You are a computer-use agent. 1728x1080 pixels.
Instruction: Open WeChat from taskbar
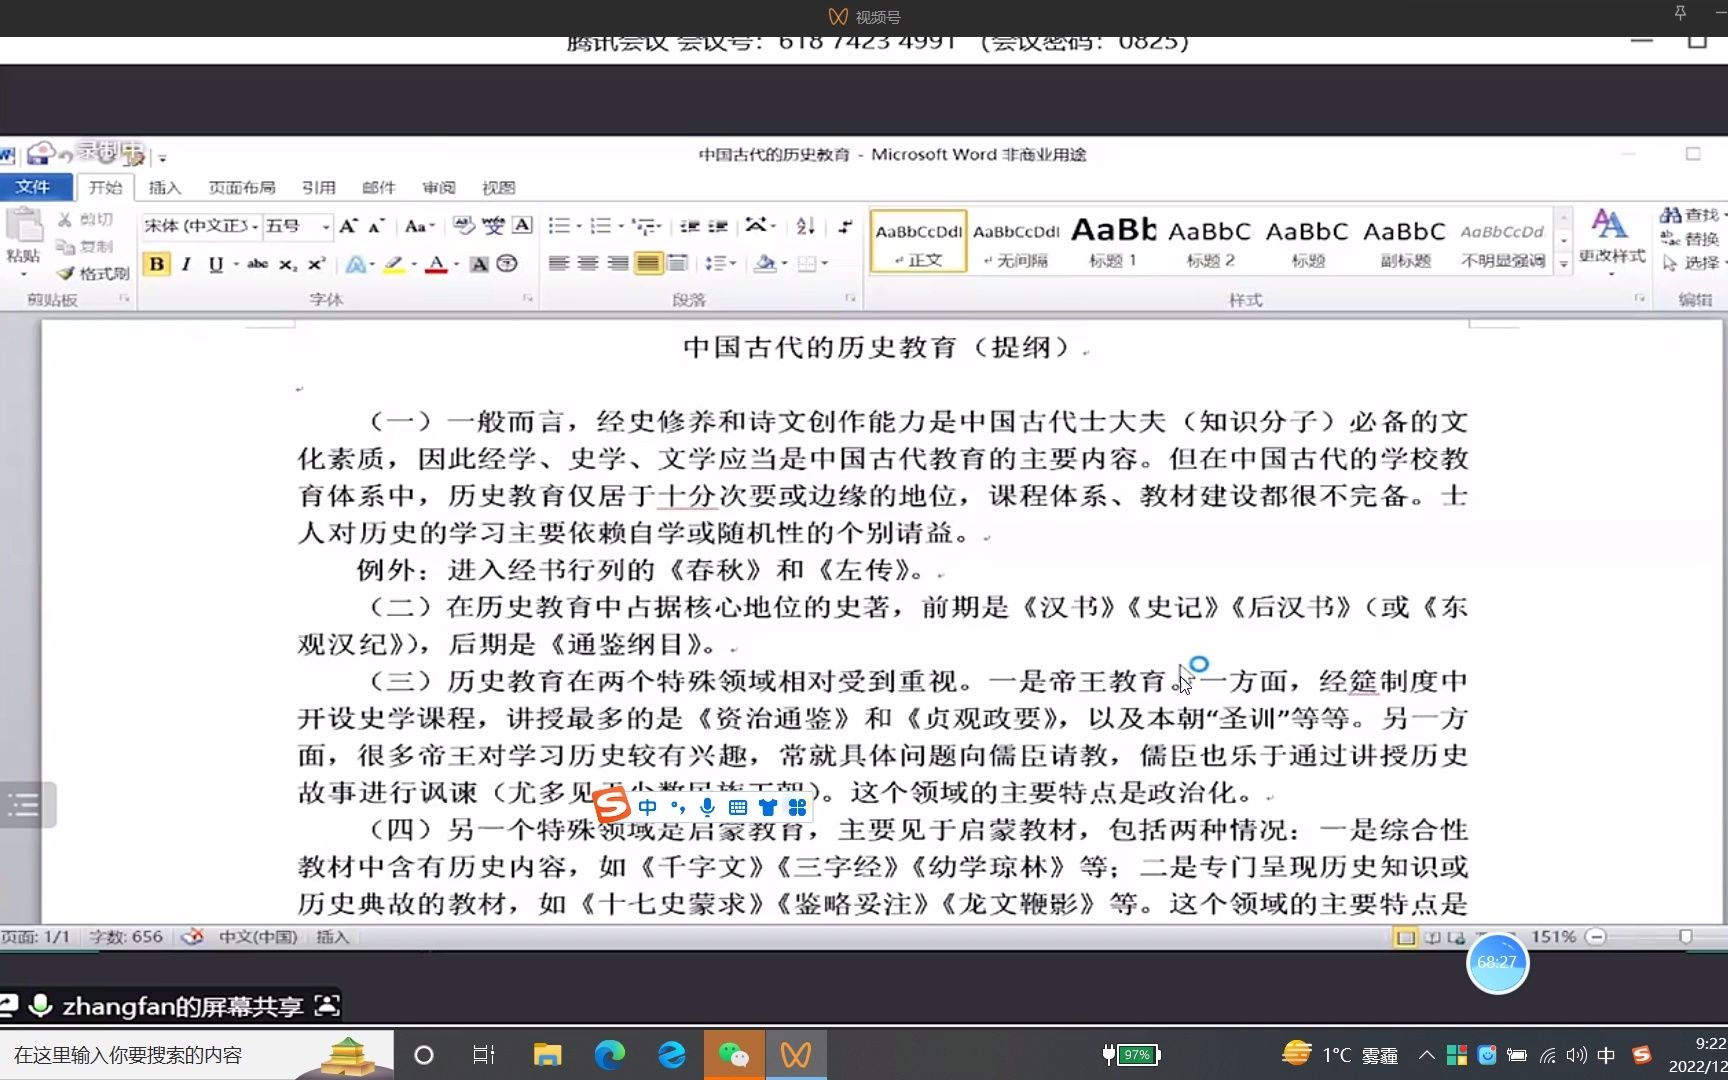coord(734,1055)
